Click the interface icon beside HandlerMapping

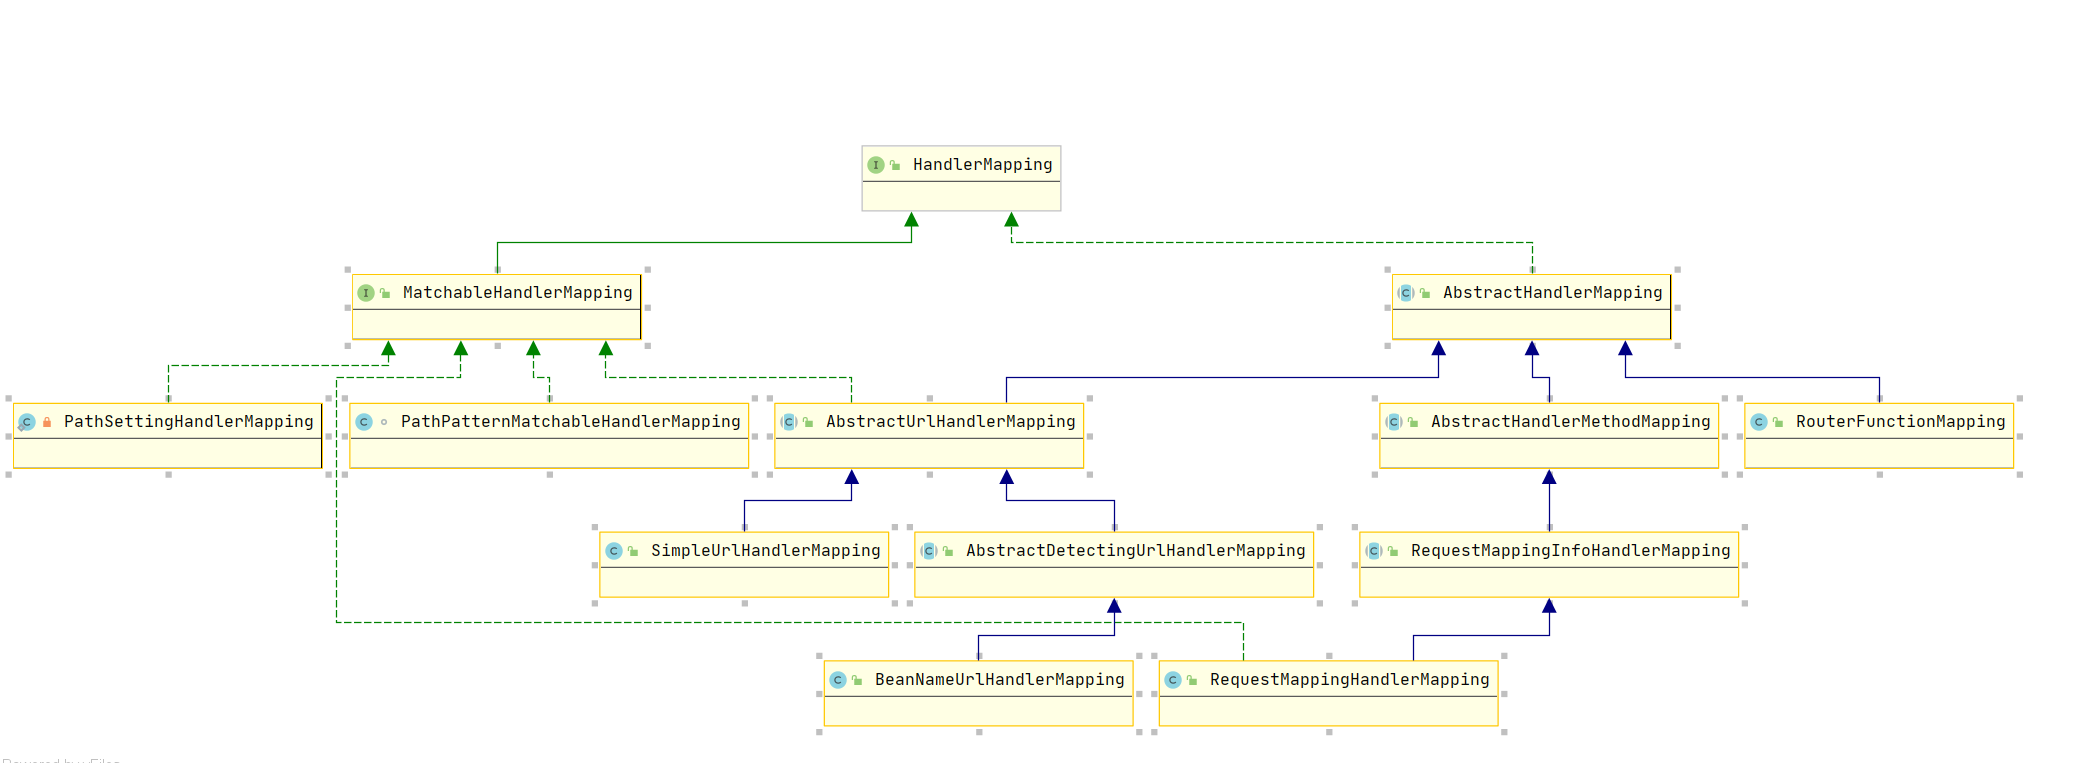(876, 165)
